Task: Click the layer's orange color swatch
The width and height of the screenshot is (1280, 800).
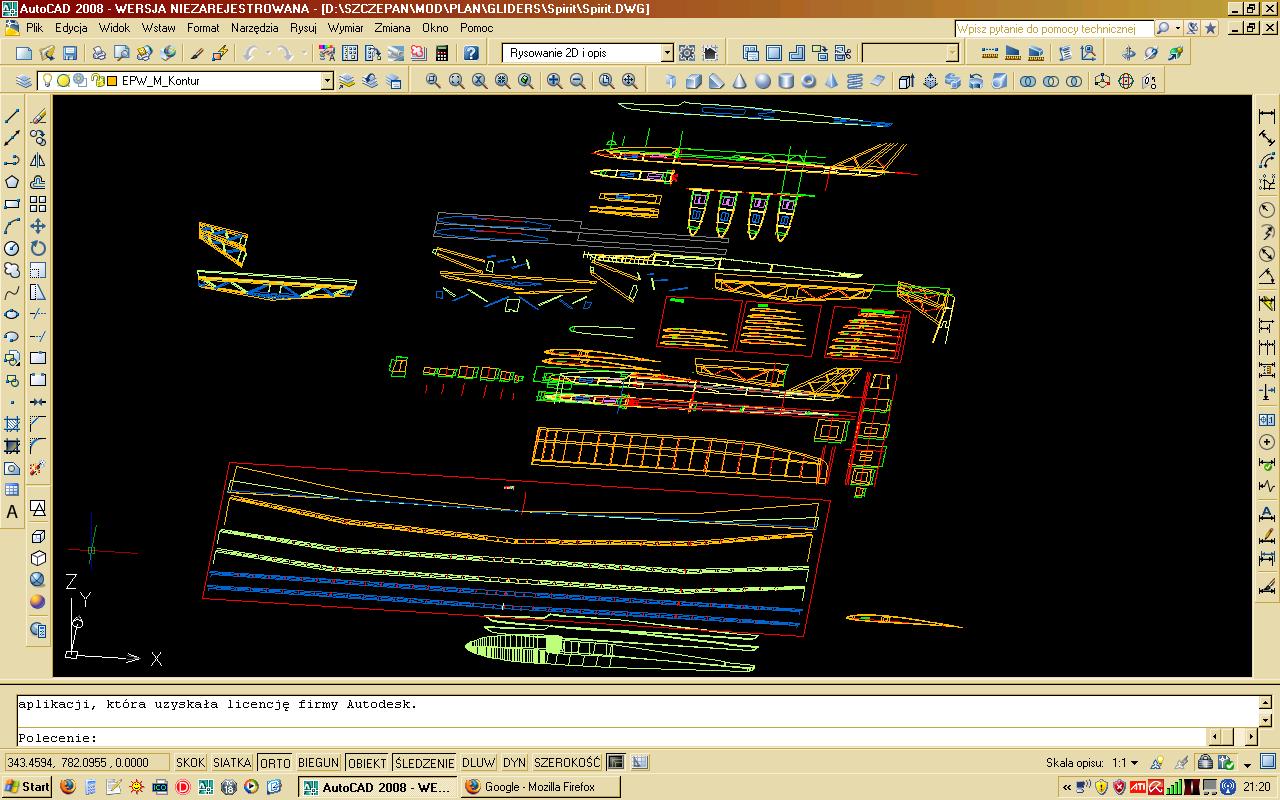Action: coord(112,81)
